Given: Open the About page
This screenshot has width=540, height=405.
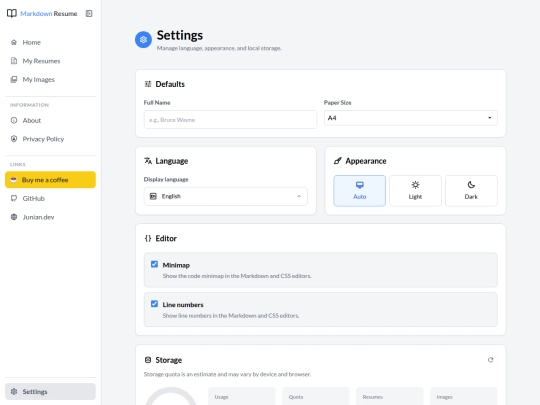Looking at the screenshot, I should [x=50, y=120].
